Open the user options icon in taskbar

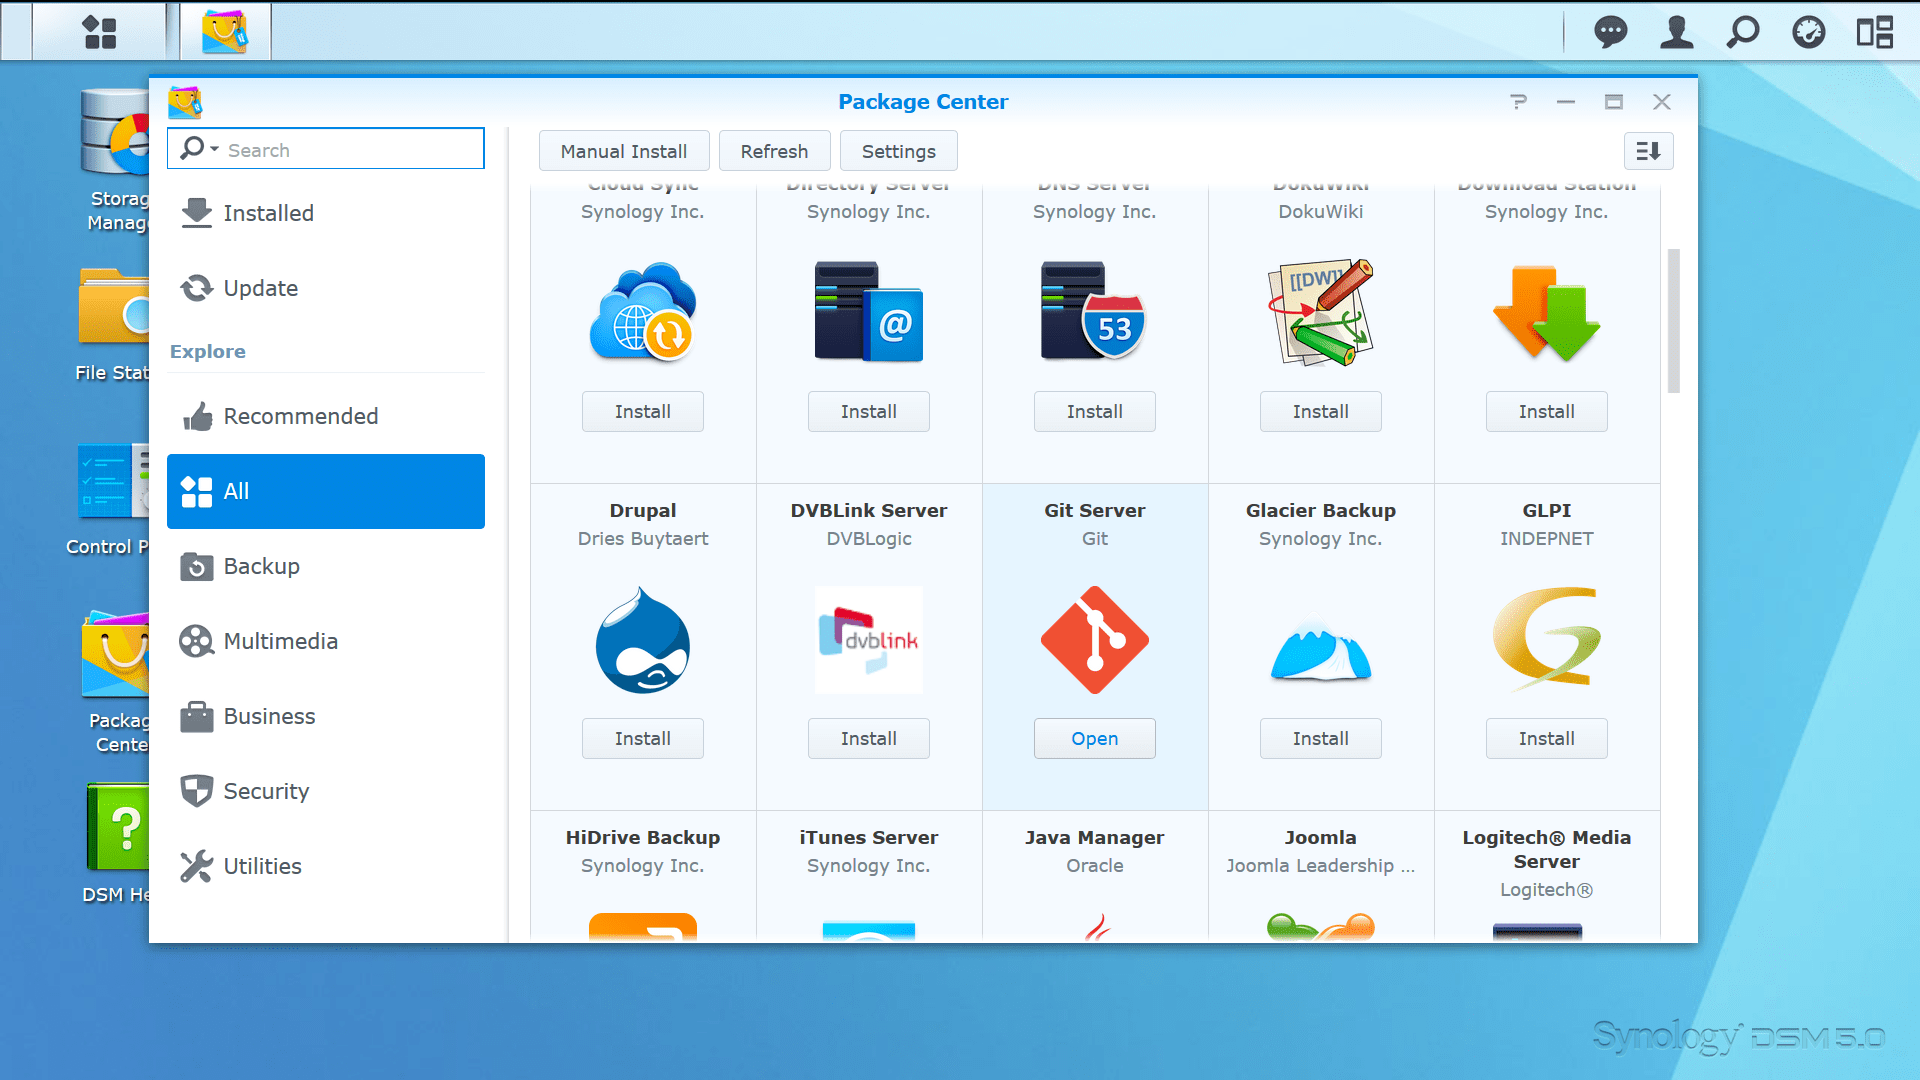(x=1676, y=32)
